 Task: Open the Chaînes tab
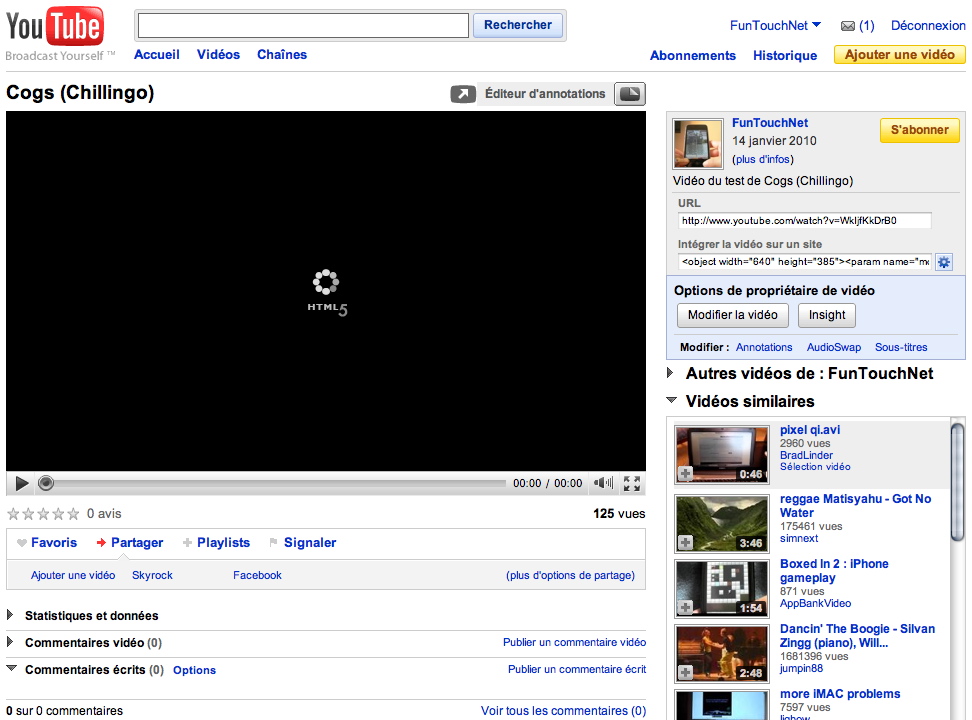click(282, 55)
